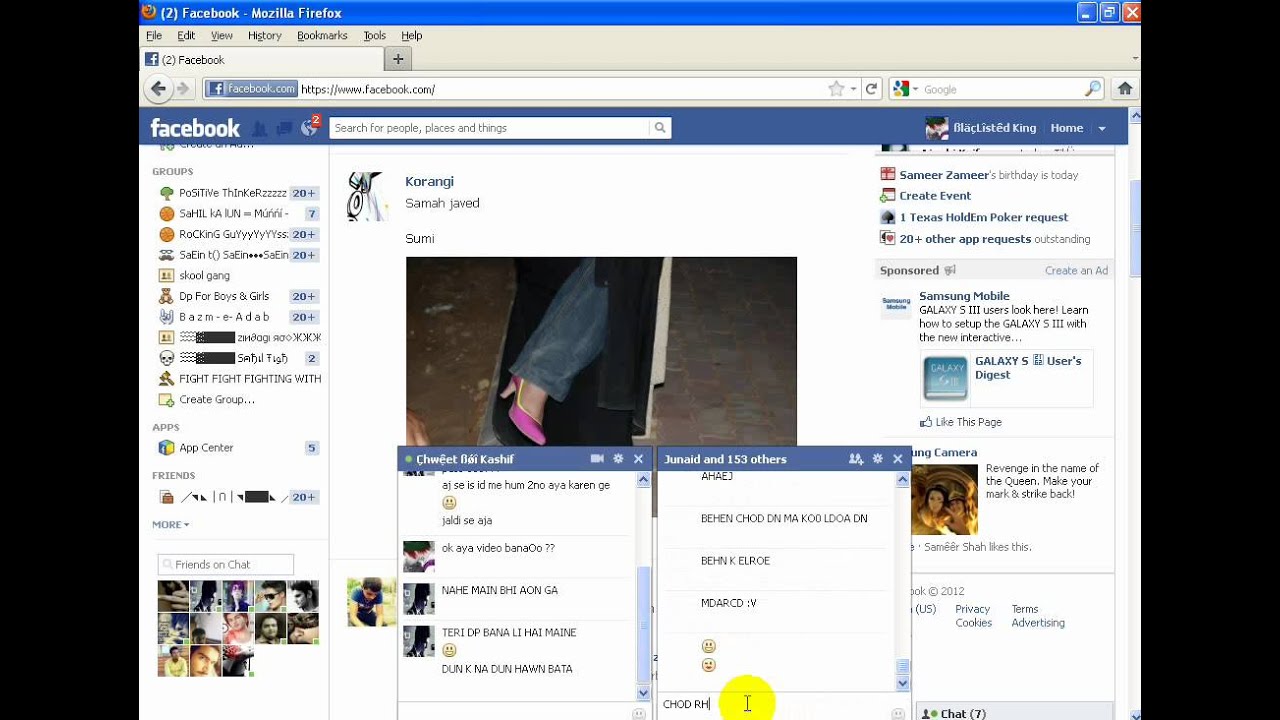The height and width of the screenshot is (720, 1280).
Task: Click Create Event calendar icon
Action: coord(887,196)
